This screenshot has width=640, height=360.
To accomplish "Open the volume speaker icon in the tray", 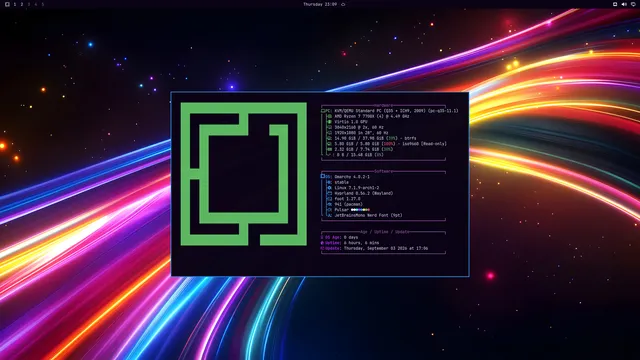I will click(x=624, y=4).
